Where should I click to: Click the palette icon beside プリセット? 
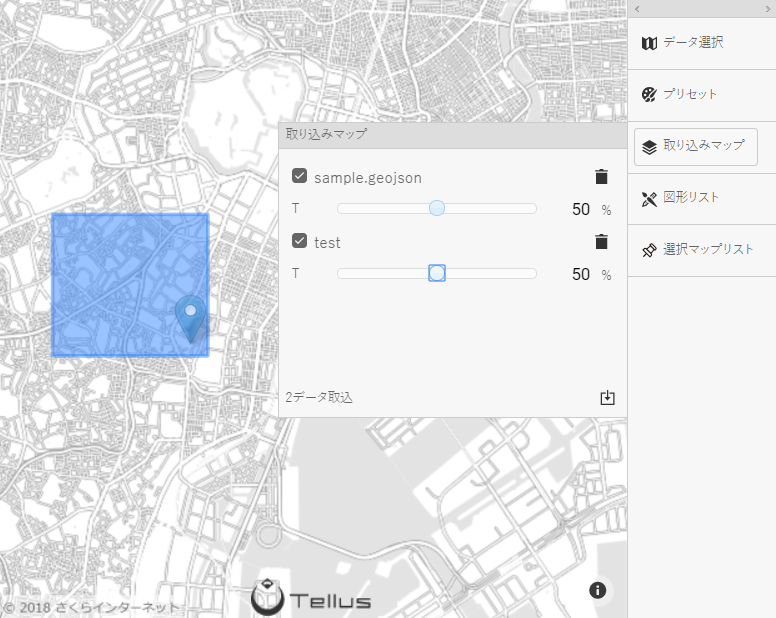649,94
